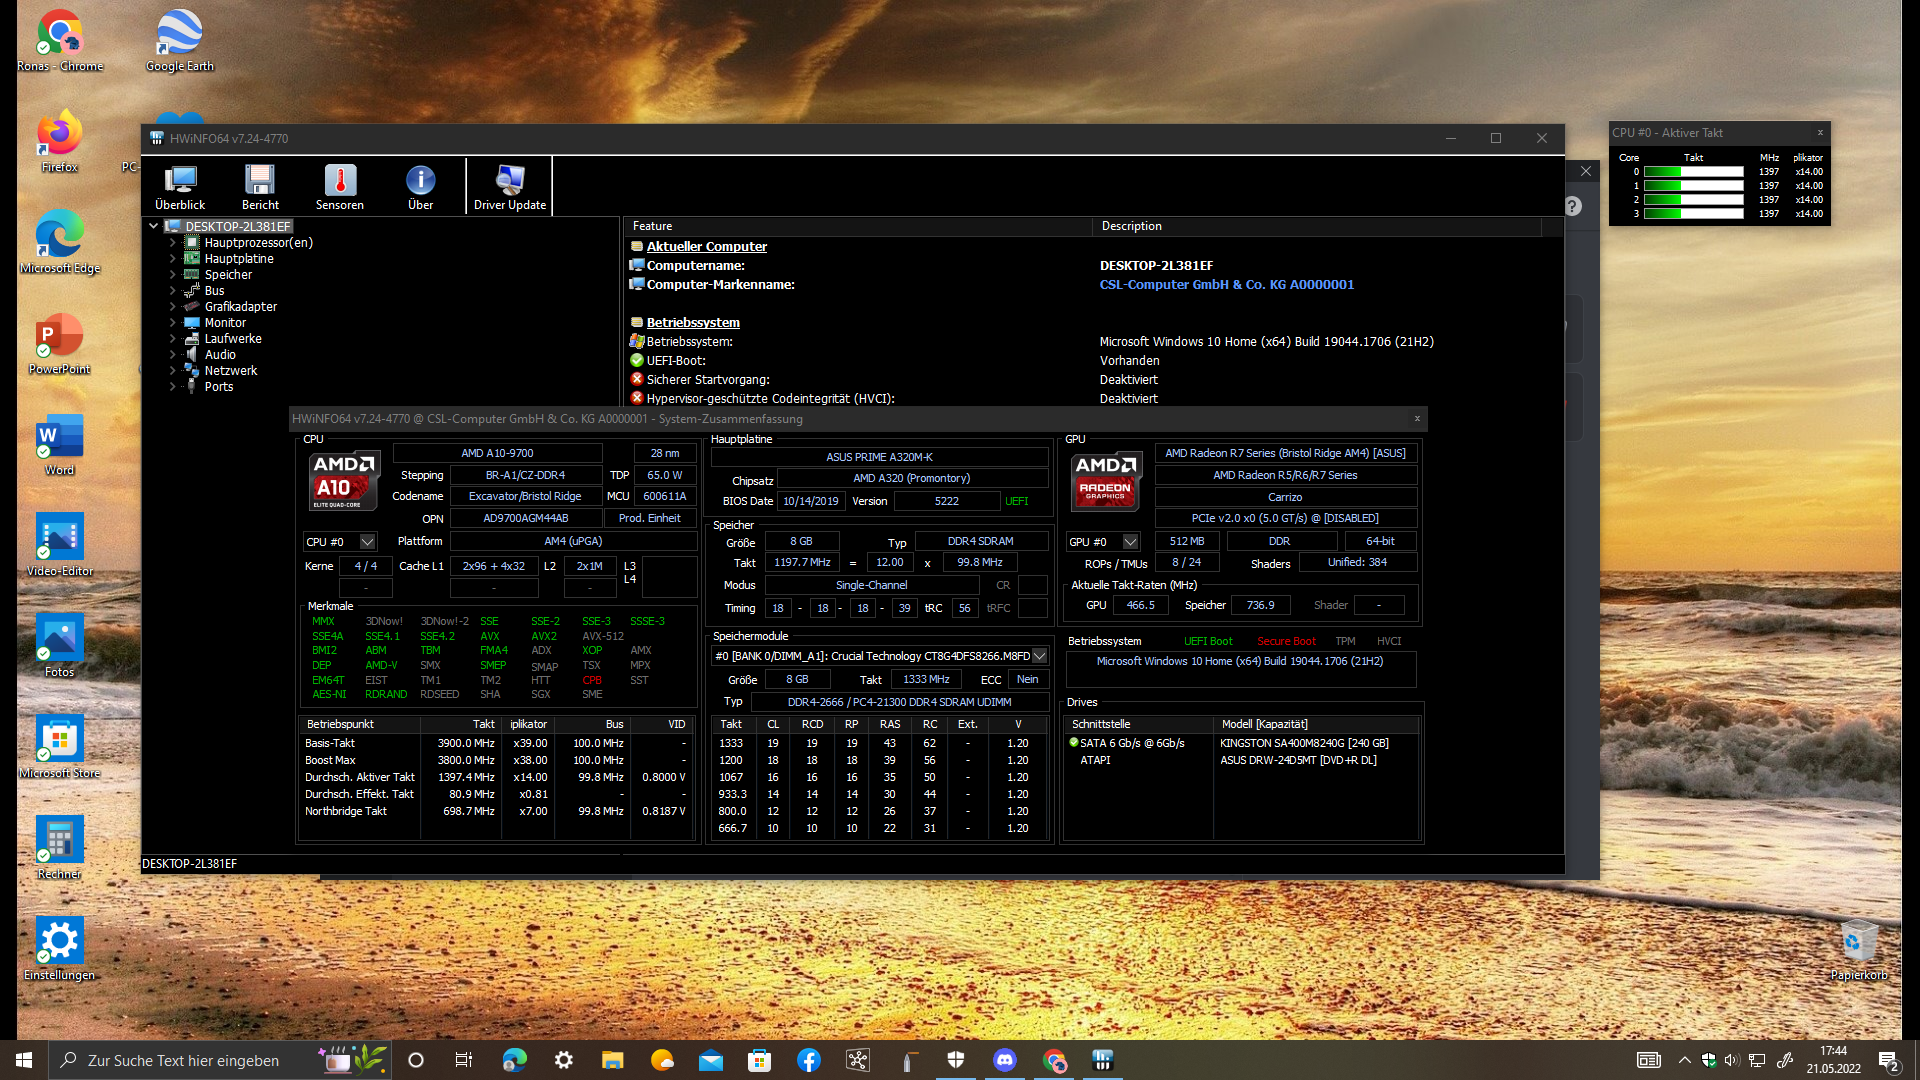Collapse the DESKTOP-2L381EF root node
Image resolution: width=1920 pixels, height=1080 pixels.
pyautogui.click(x=153, y=226)
